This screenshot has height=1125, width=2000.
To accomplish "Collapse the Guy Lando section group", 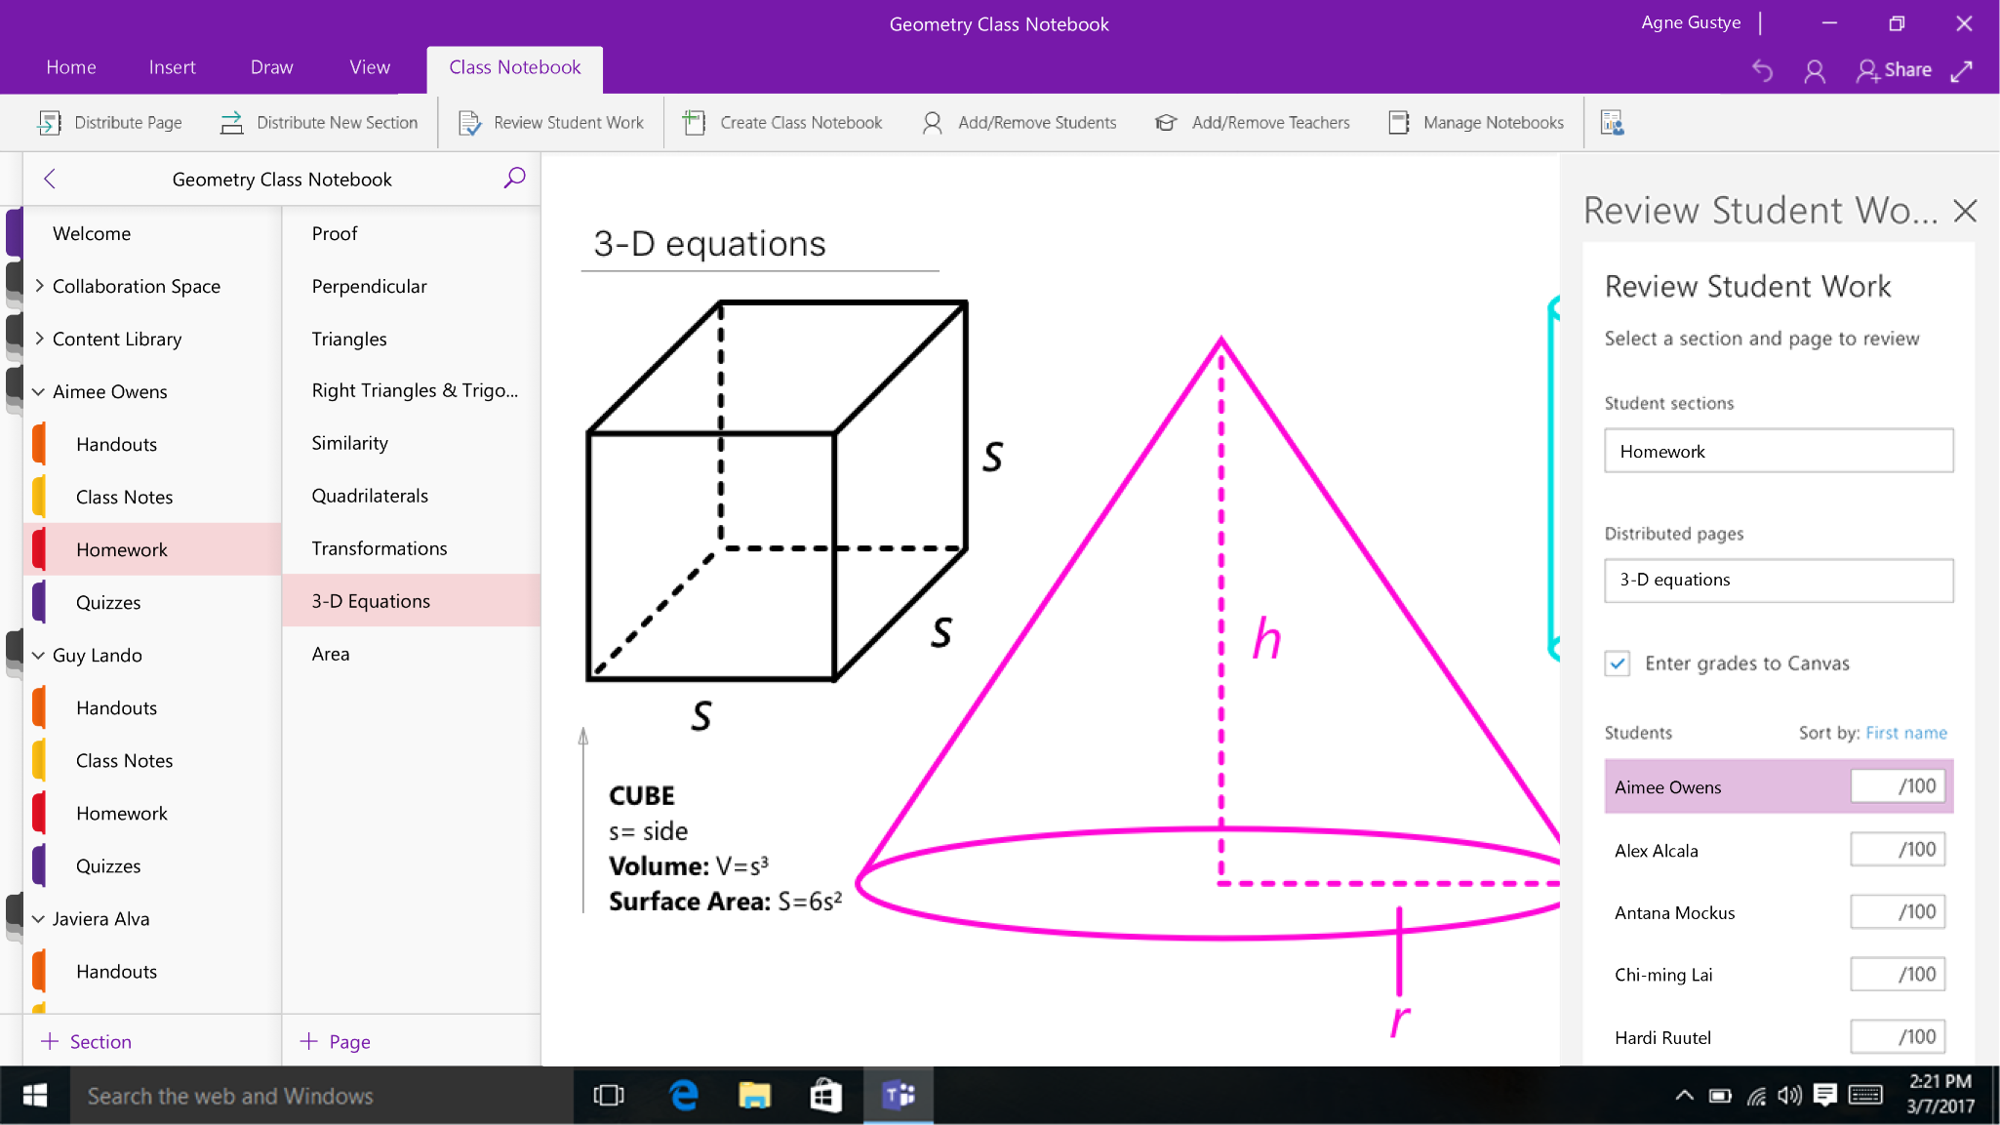I will (x=39, y=655).
